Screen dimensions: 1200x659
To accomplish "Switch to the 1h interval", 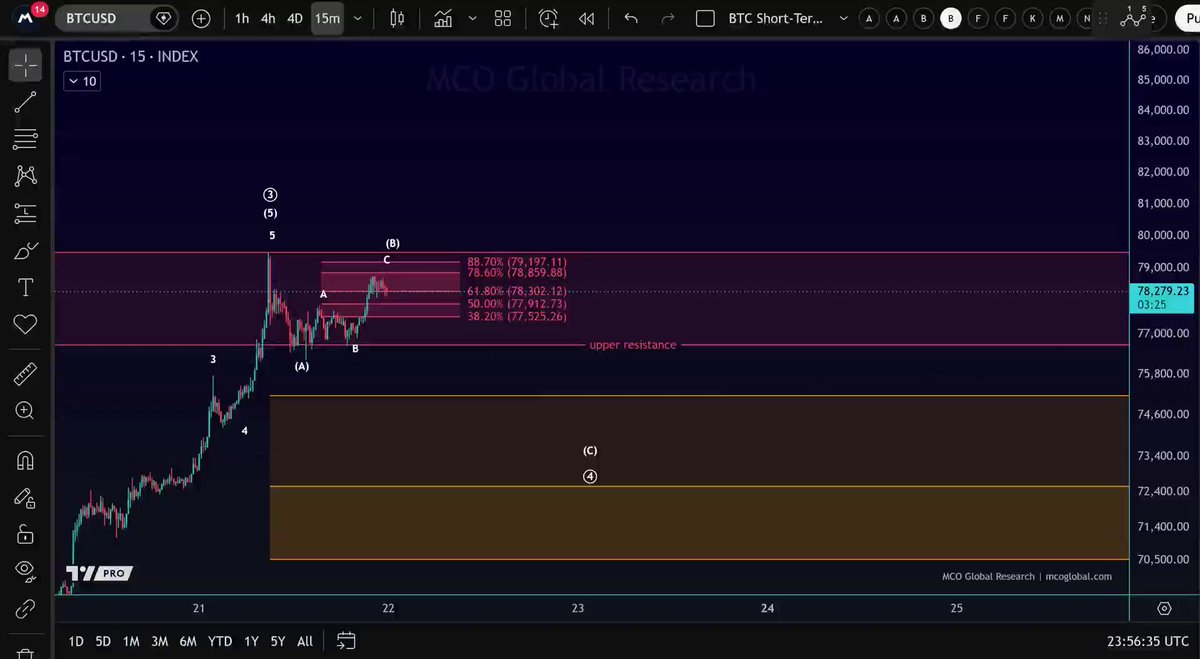I will tap(242, 18).
